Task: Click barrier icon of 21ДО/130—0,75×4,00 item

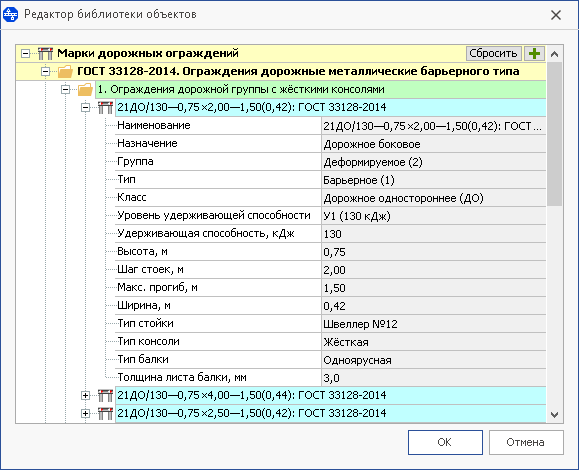Action: 105,395
